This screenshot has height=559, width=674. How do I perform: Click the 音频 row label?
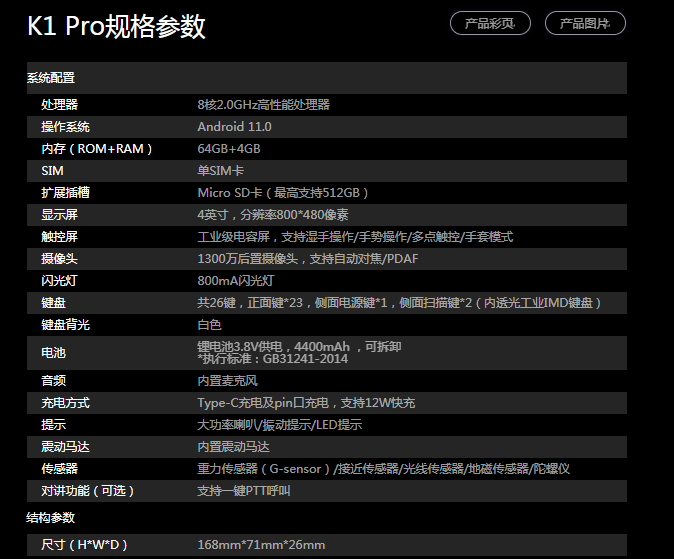click(53, 381)
